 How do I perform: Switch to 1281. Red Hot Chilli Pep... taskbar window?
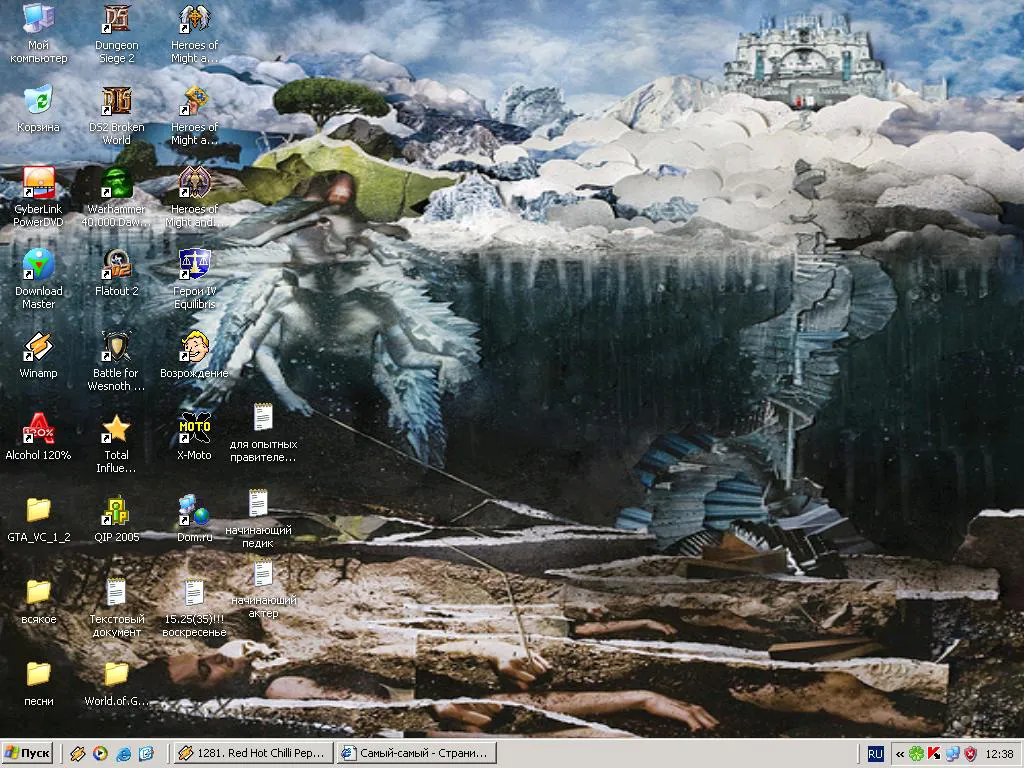tap(252, 754)
